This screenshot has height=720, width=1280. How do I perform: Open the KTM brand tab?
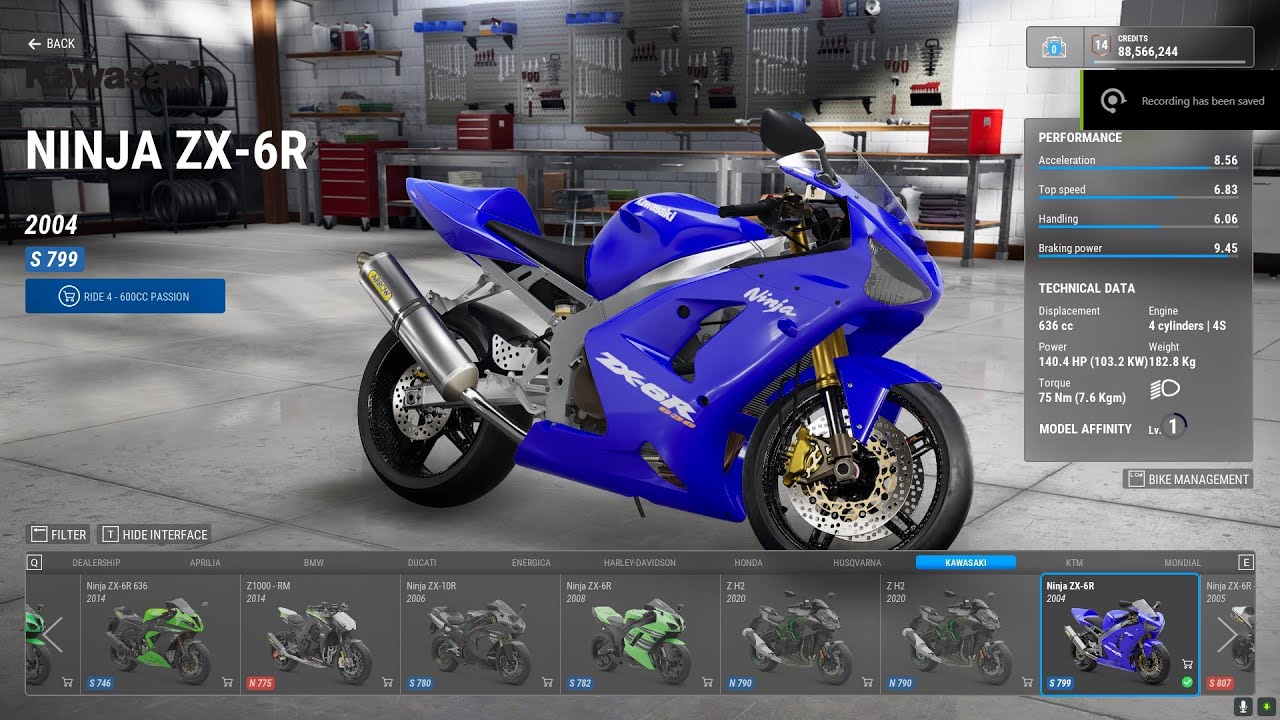pos(1074,563)
